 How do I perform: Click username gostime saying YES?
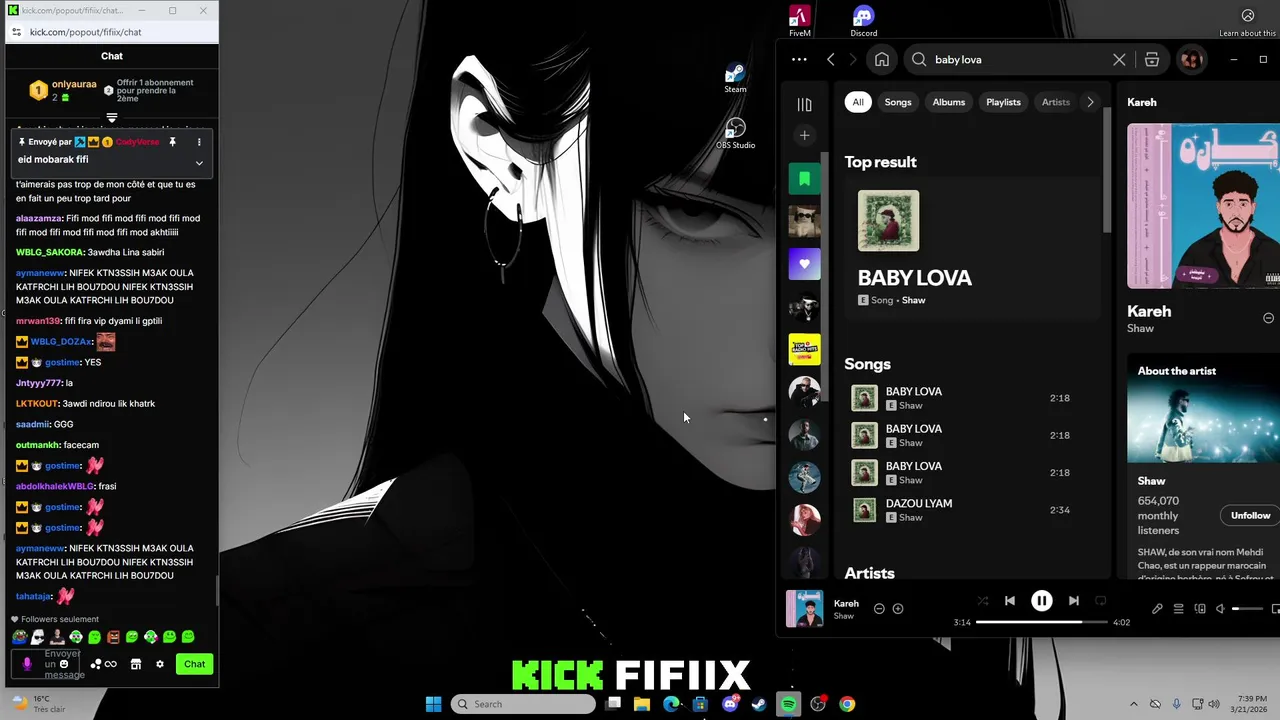(x=63, y=362)
